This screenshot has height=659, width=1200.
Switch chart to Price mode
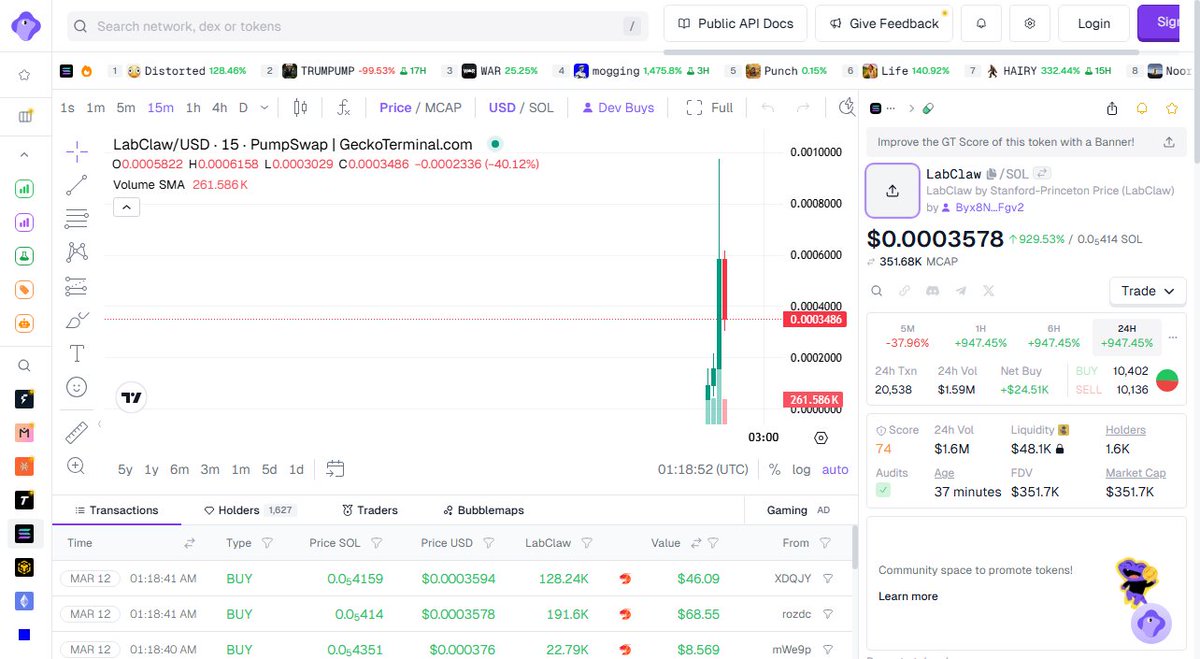click(395, 107)
